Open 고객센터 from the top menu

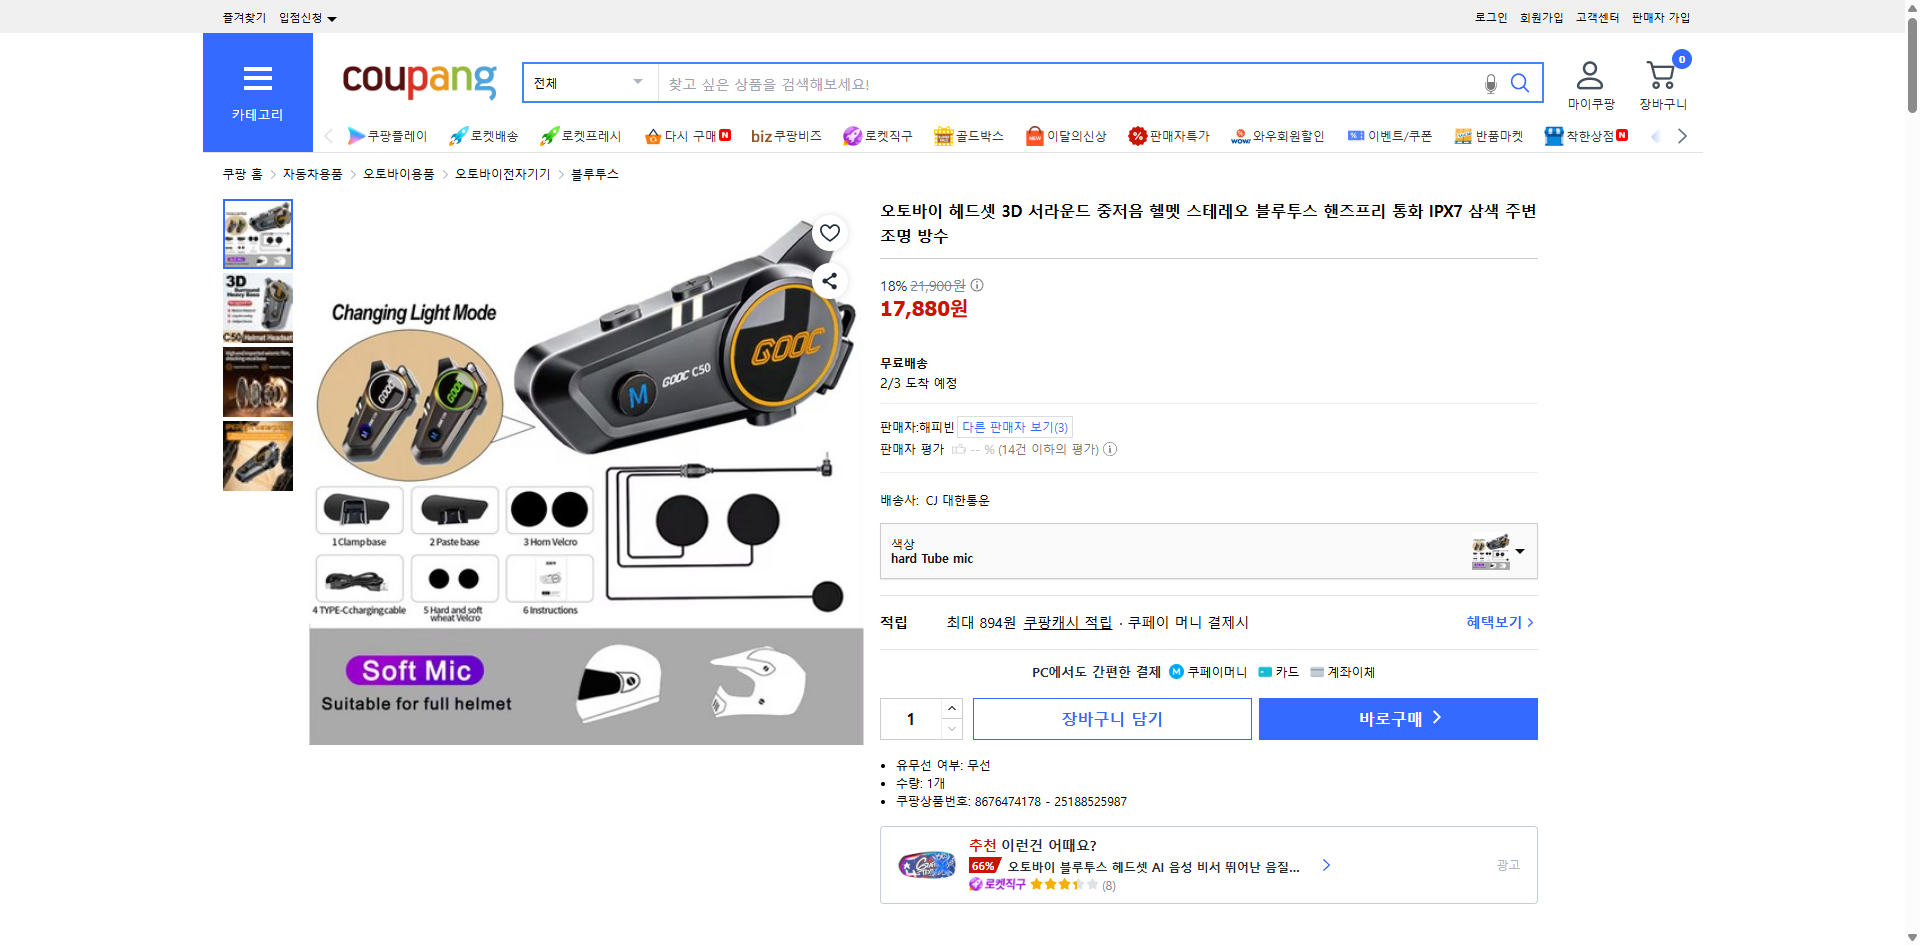1596,17
